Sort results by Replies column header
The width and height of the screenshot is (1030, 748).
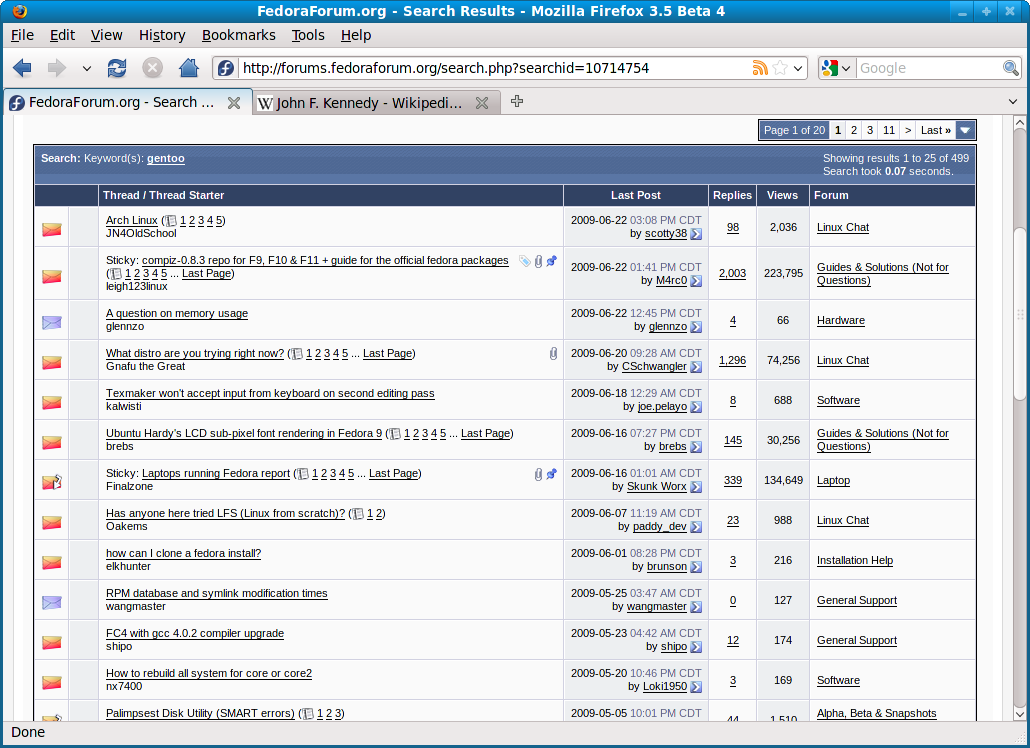(732, 195)
